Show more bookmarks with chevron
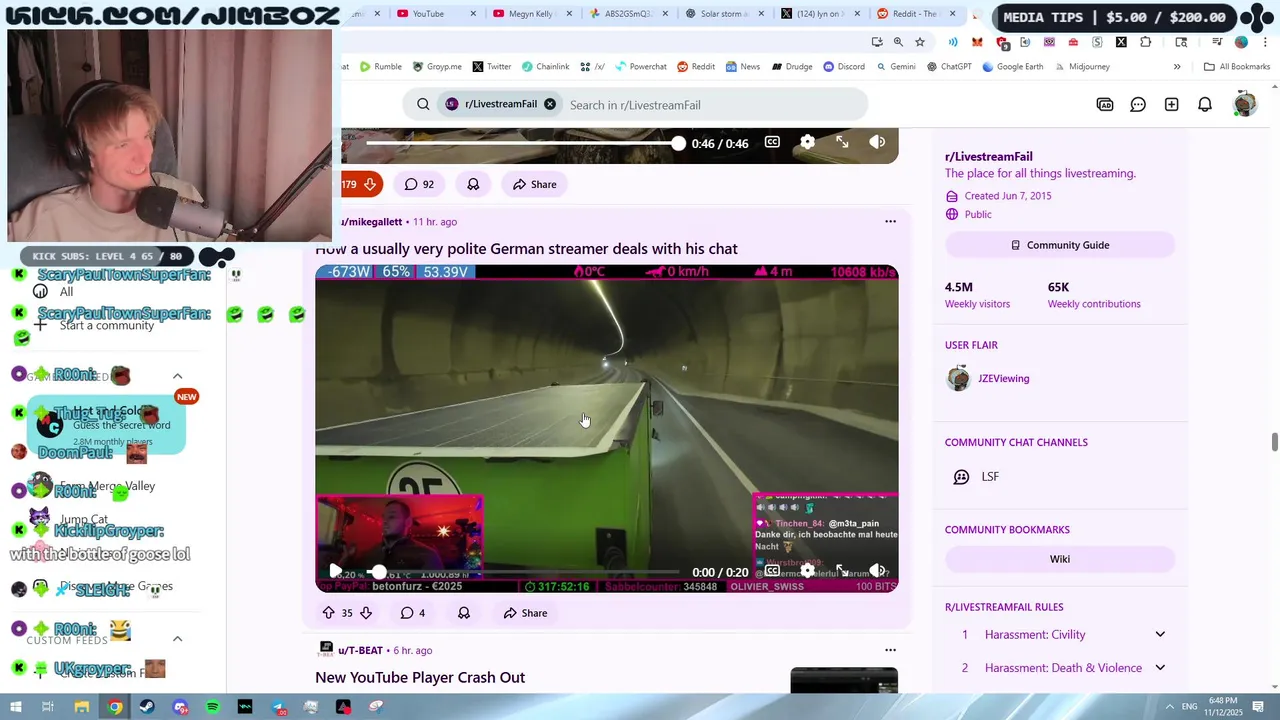 [1177, 67]
